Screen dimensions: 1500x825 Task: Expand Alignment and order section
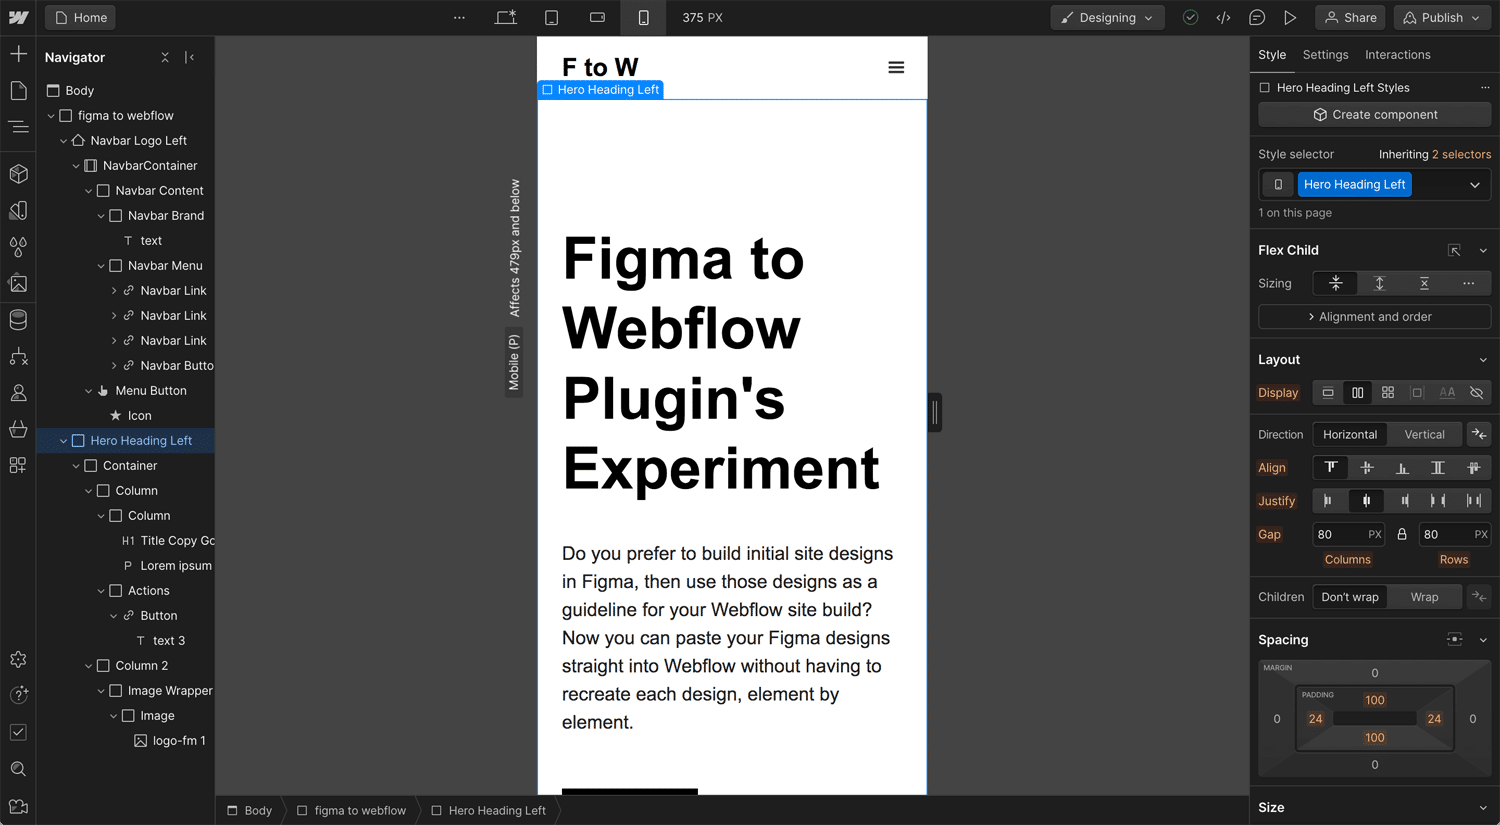point(1374,317)
